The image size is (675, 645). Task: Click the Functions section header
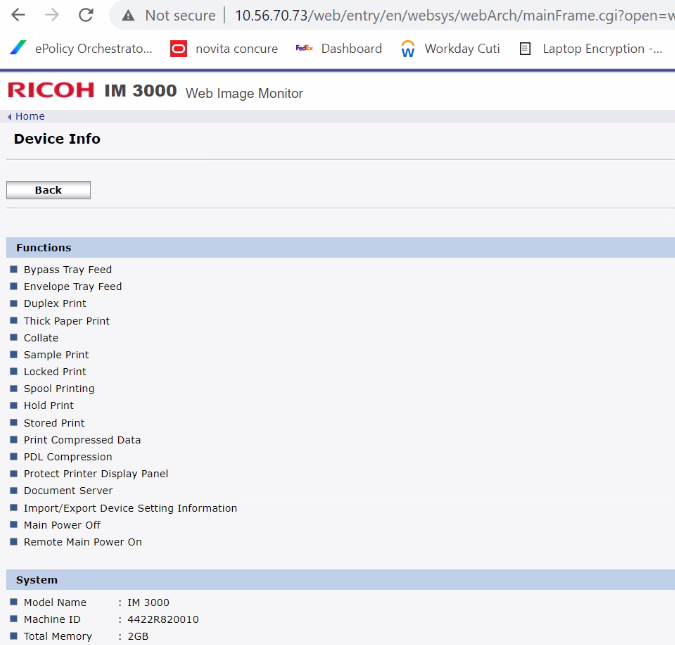[43, 248]
